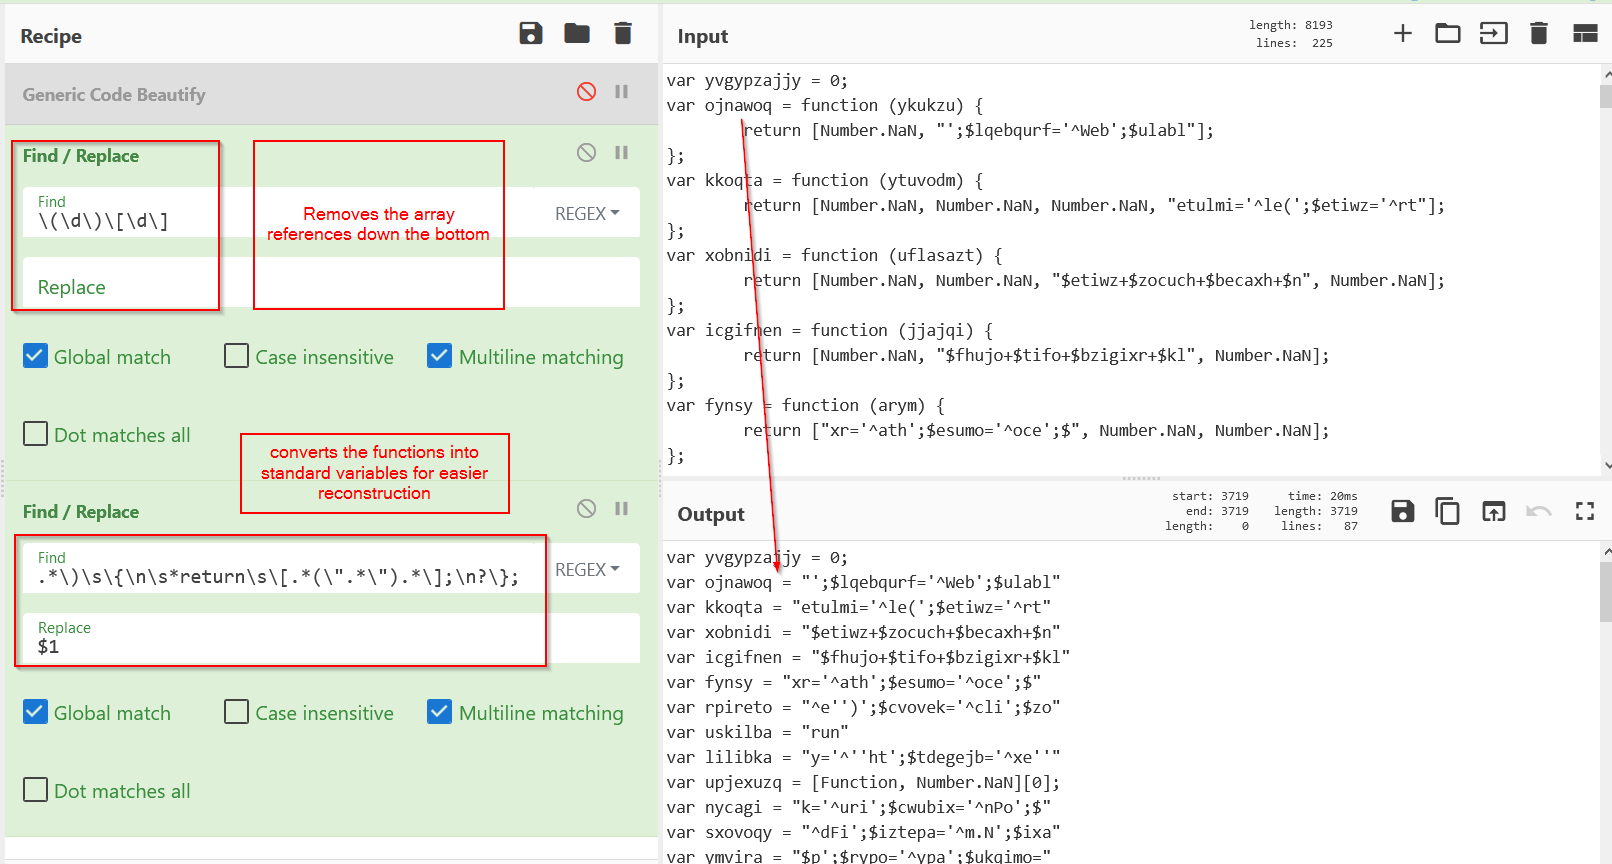The image size is (1612, 864).
Task: Clear the recipe with trash icon
Action: [623, 34]
